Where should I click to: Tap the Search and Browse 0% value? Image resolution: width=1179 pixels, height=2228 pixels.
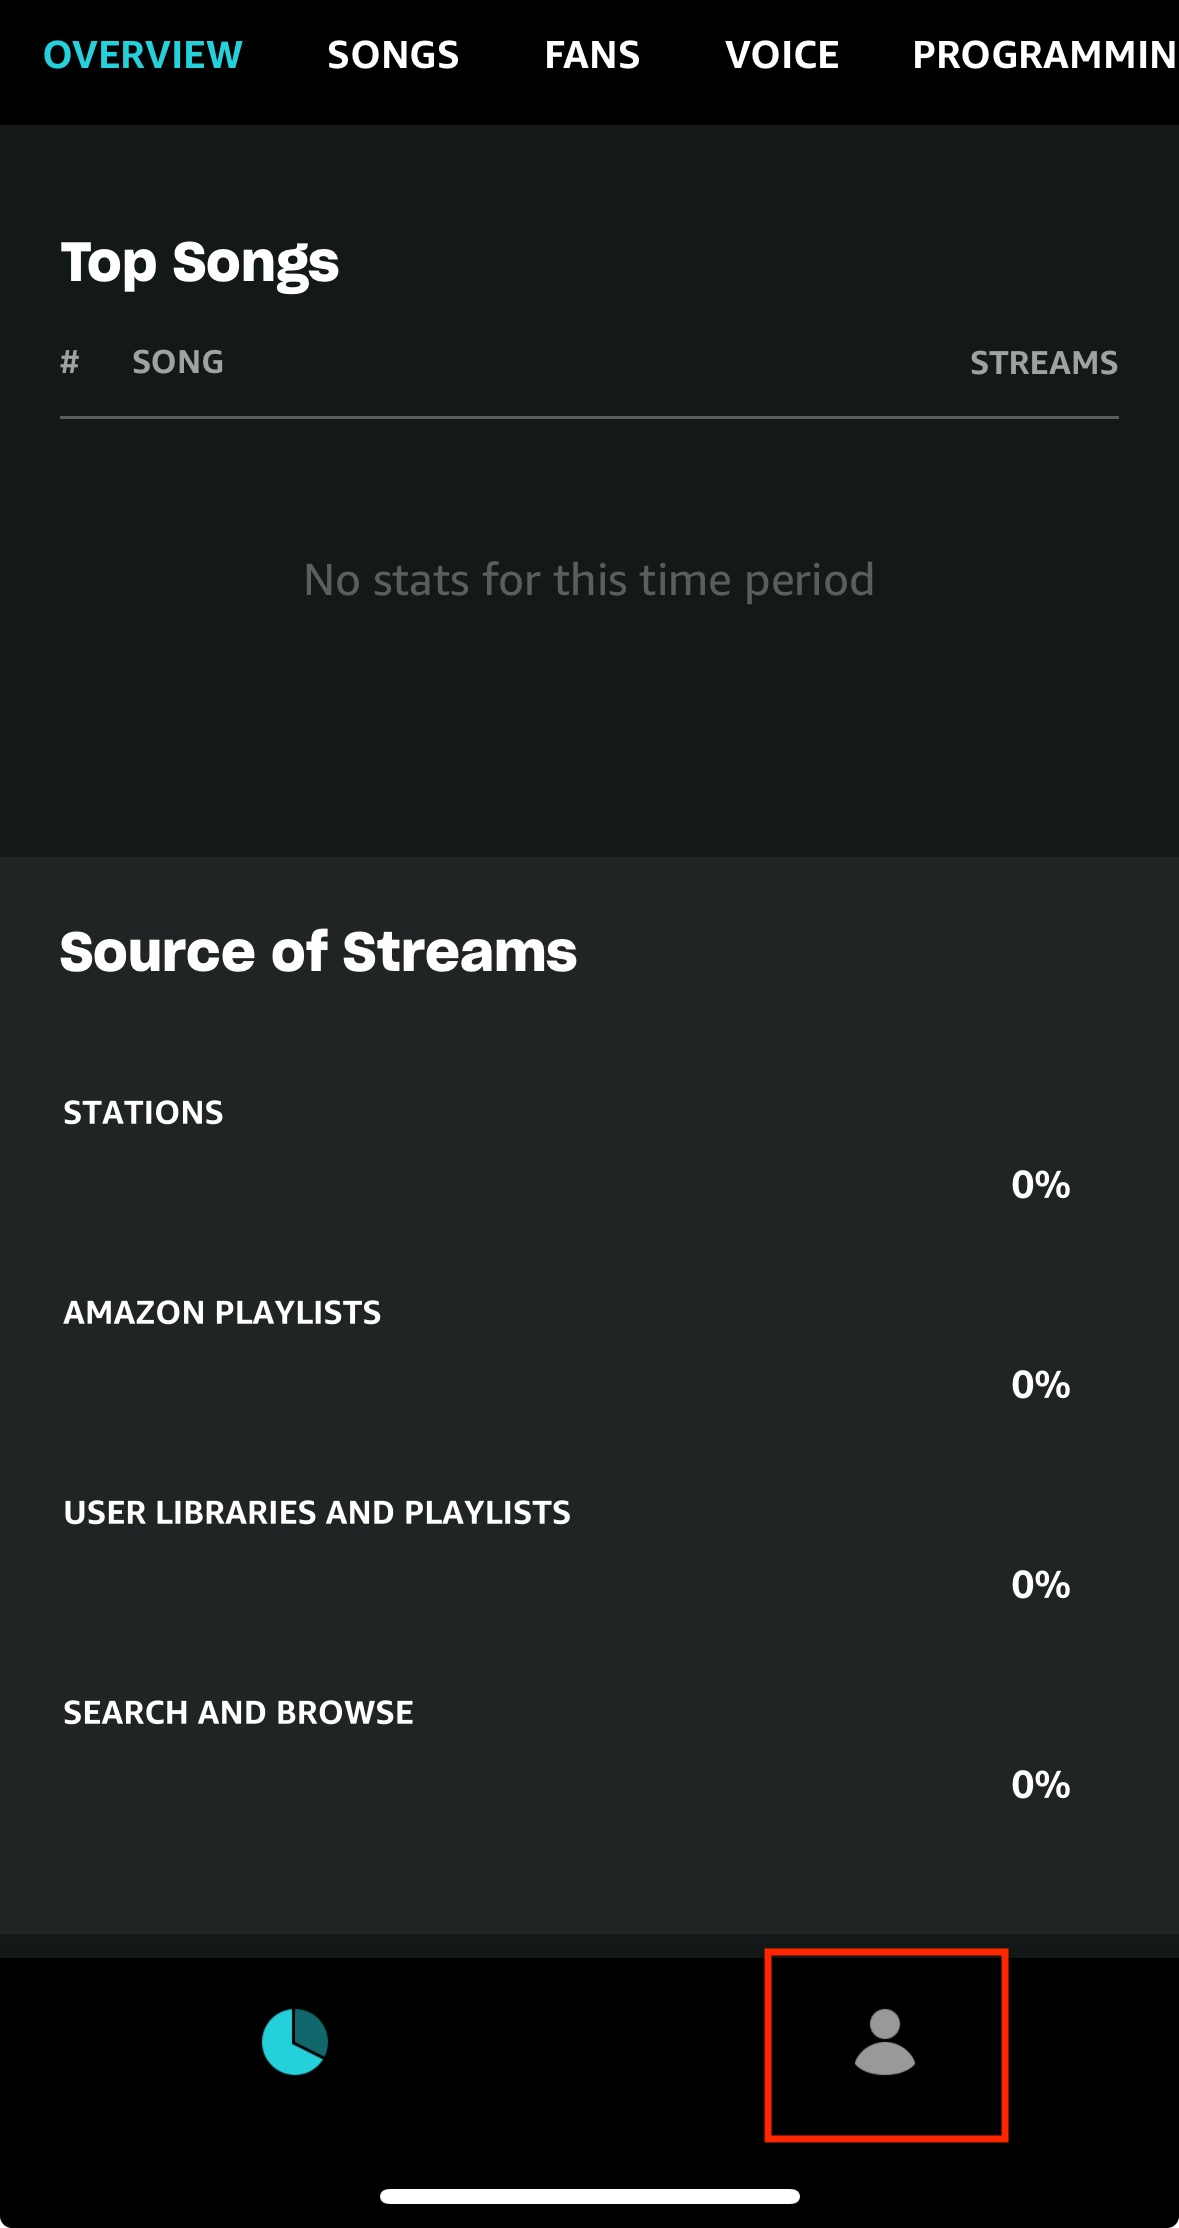1041,1785
